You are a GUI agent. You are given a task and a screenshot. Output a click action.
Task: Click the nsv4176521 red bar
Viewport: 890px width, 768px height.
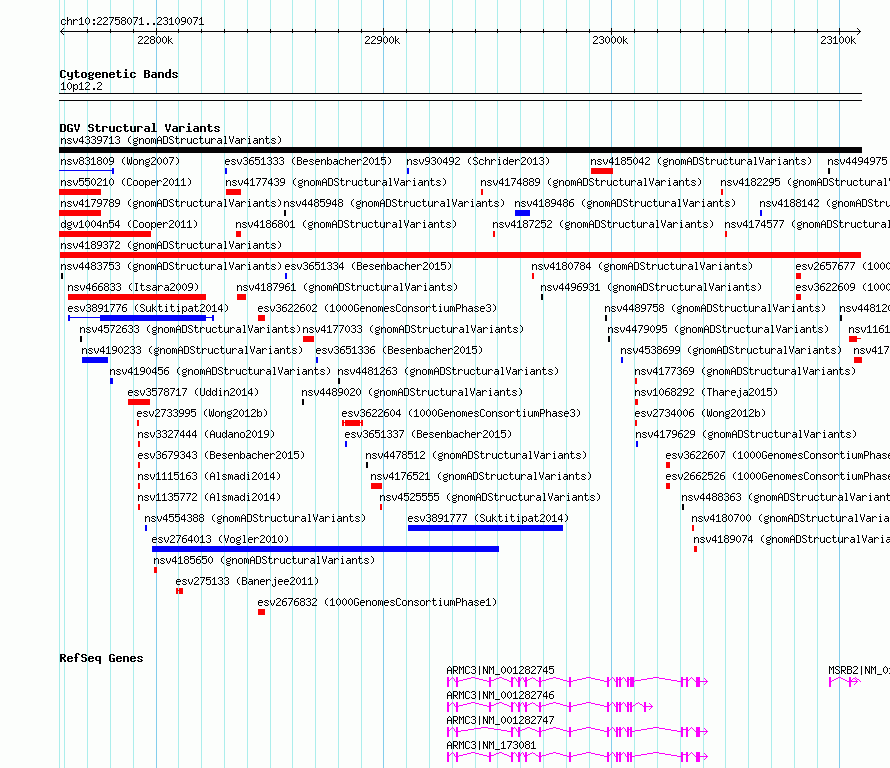coord(376,486)
